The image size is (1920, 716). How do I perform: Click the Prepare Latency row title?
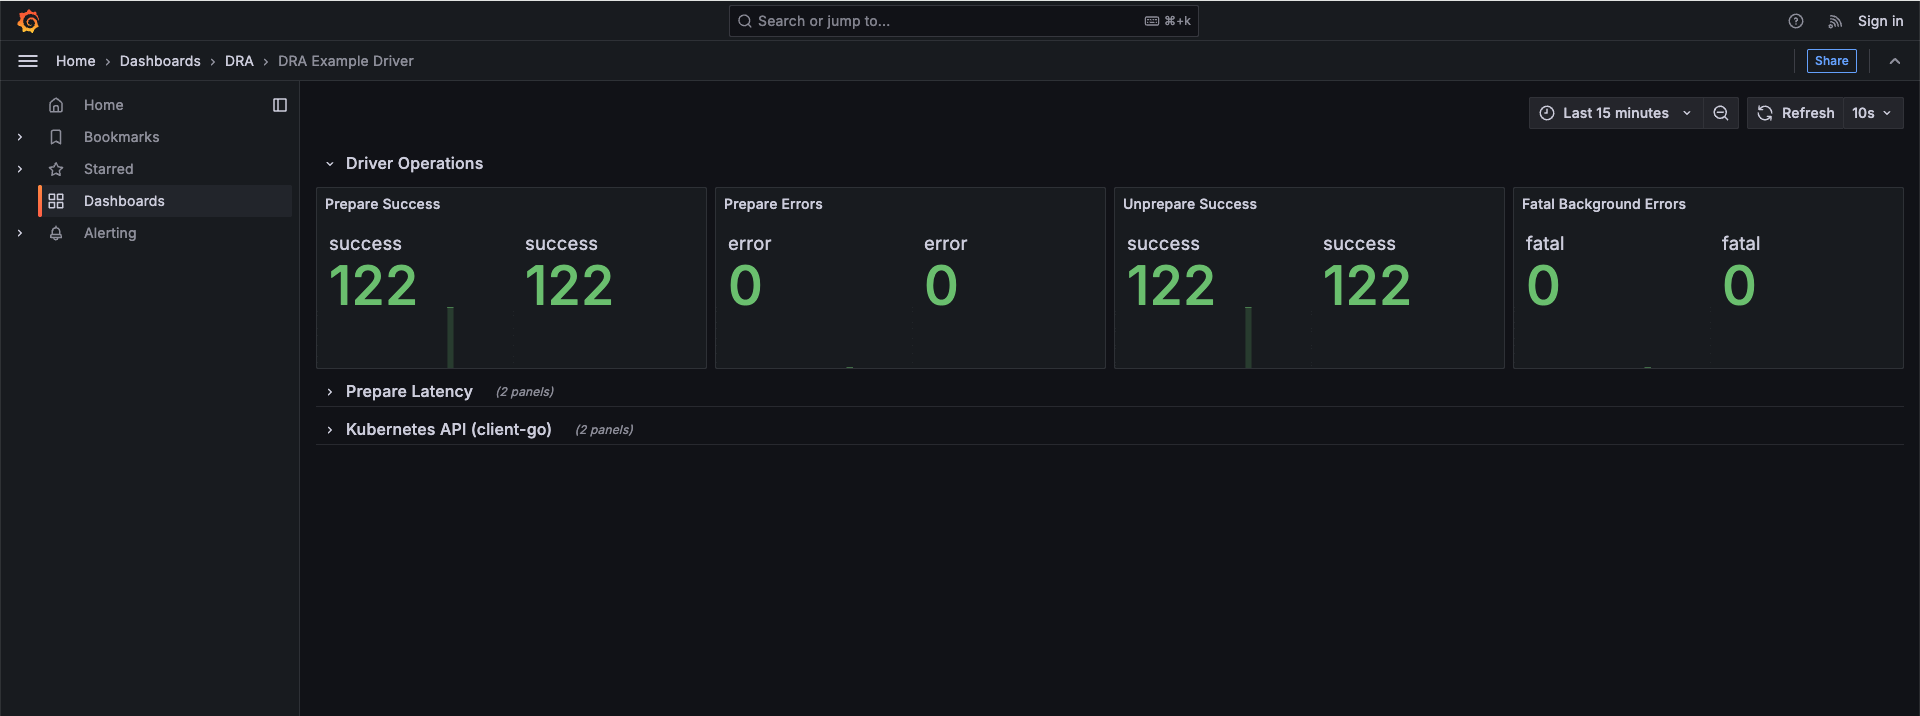(x=409, y=391)
